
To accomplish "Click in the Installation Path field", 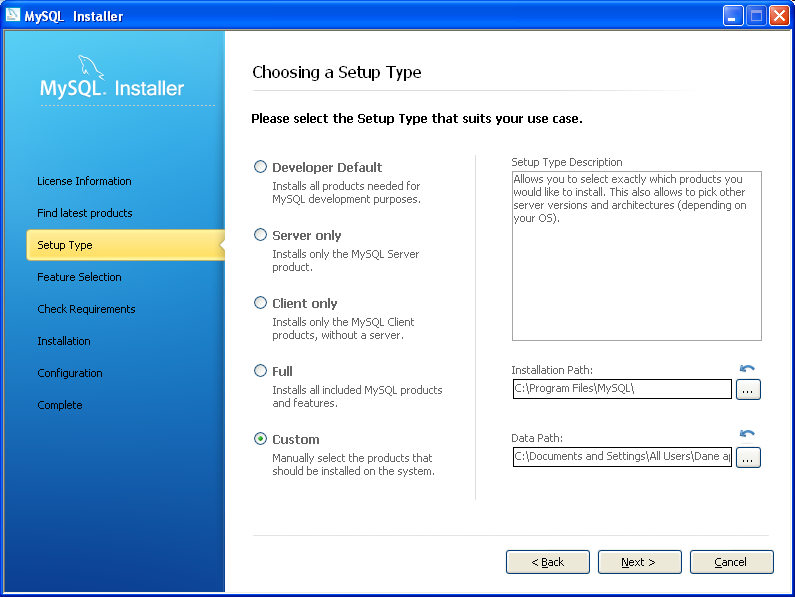I will point(622,389).
